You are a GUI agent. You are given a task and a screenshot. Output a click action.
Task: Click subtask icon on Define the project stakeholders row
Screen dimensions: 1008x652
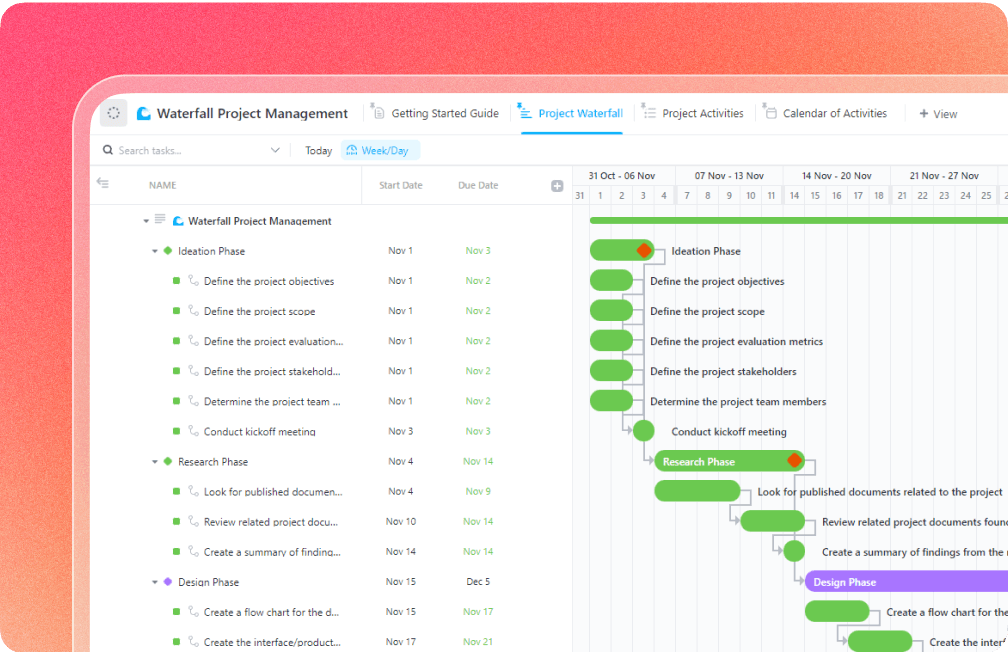[194, 370]
